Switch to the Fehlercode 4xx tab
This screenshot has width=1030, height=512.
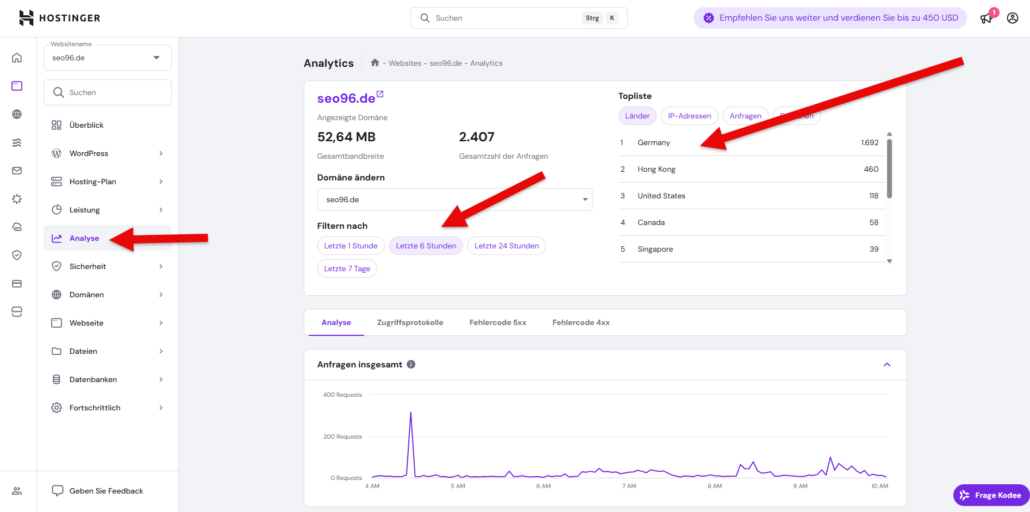(x=581, y=323)
